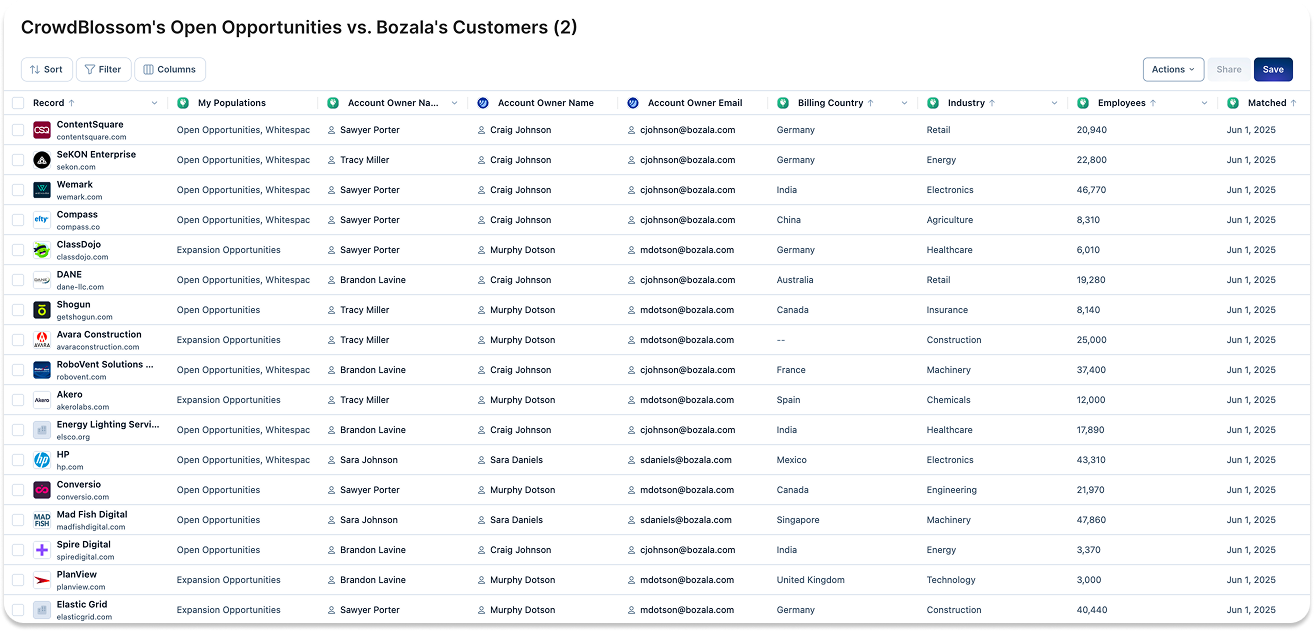Image resolution: width=1314 pixels, height=631 pixels.
Task: Click the Filter button
Action: (103, 69)
